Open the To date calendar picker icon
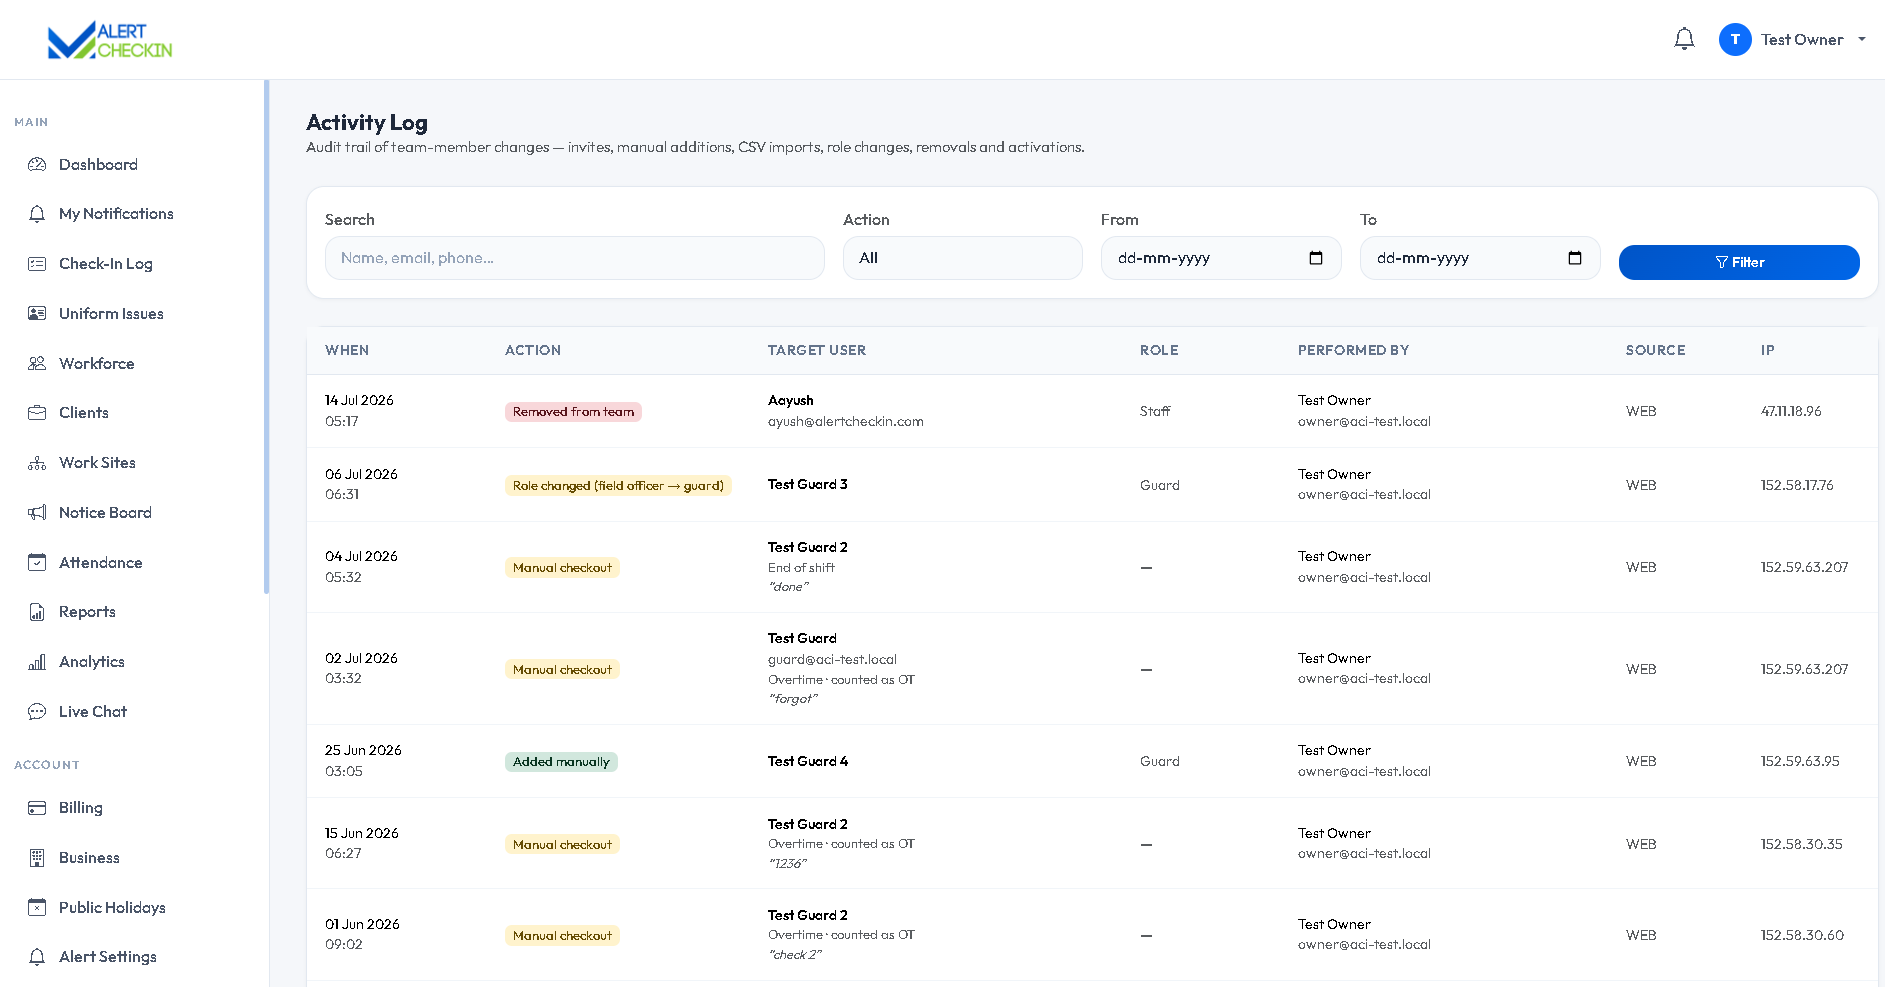 pyautogui.click(x=1575, y=258)
